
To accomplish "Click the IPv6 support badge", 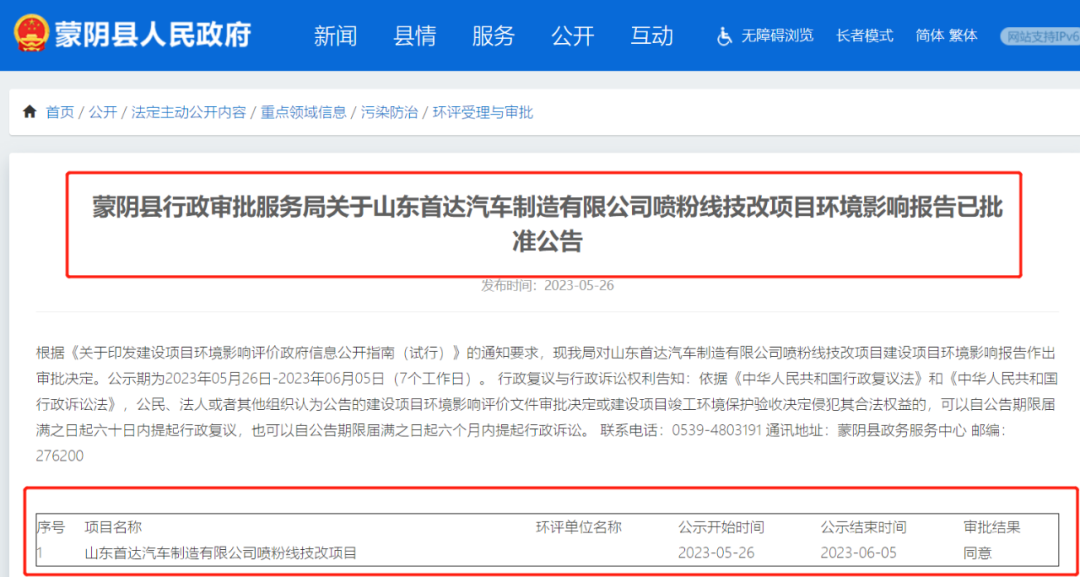I will pos(1039,36).
